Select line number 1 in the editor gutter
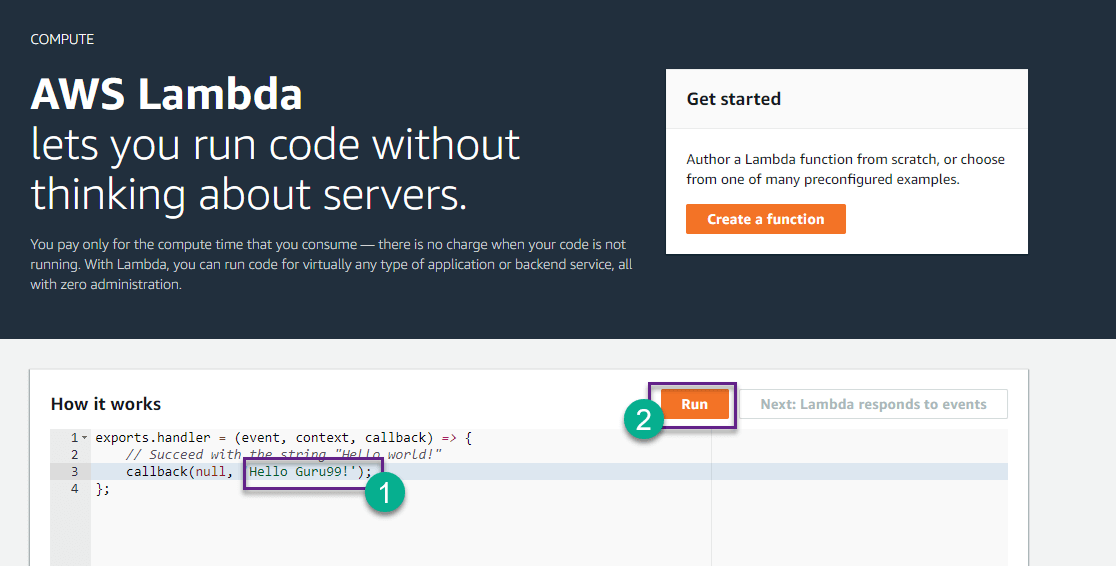Viewport: 1116px width, 566px height. click(74, 438)
